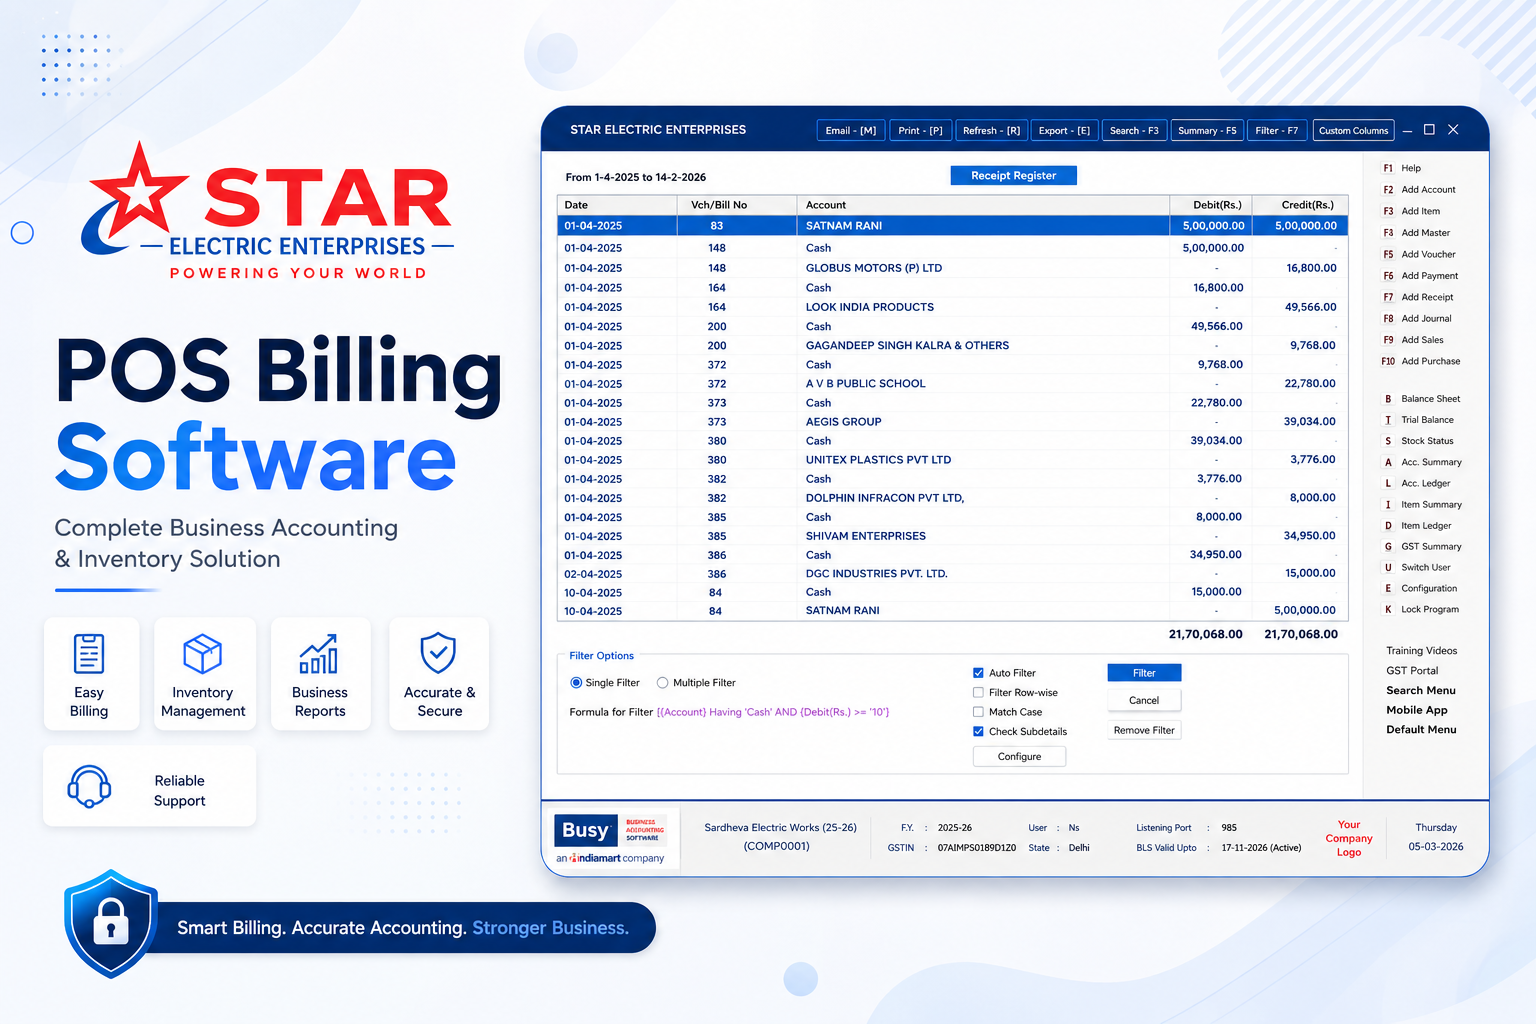Select the Single Filter radio button

tap(576, 683)
